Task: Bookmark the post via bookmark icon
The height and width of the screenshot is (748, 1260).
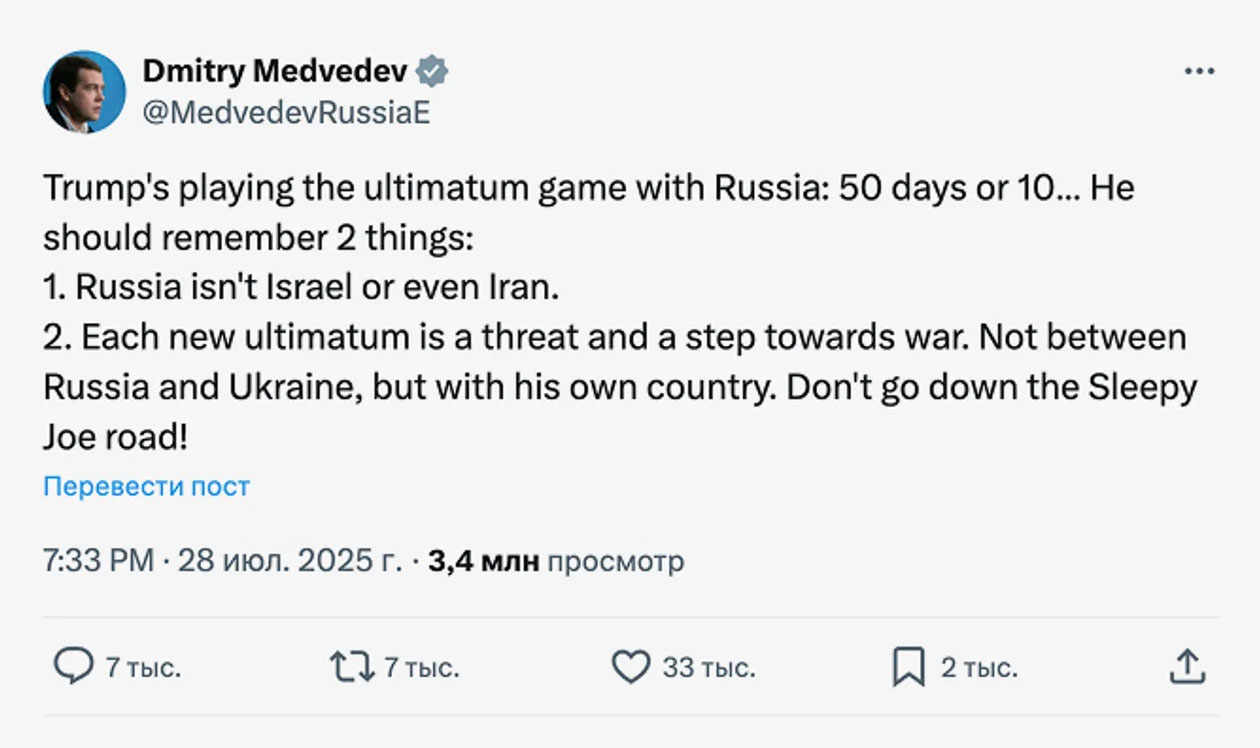Action: click(x=908, y=668)
